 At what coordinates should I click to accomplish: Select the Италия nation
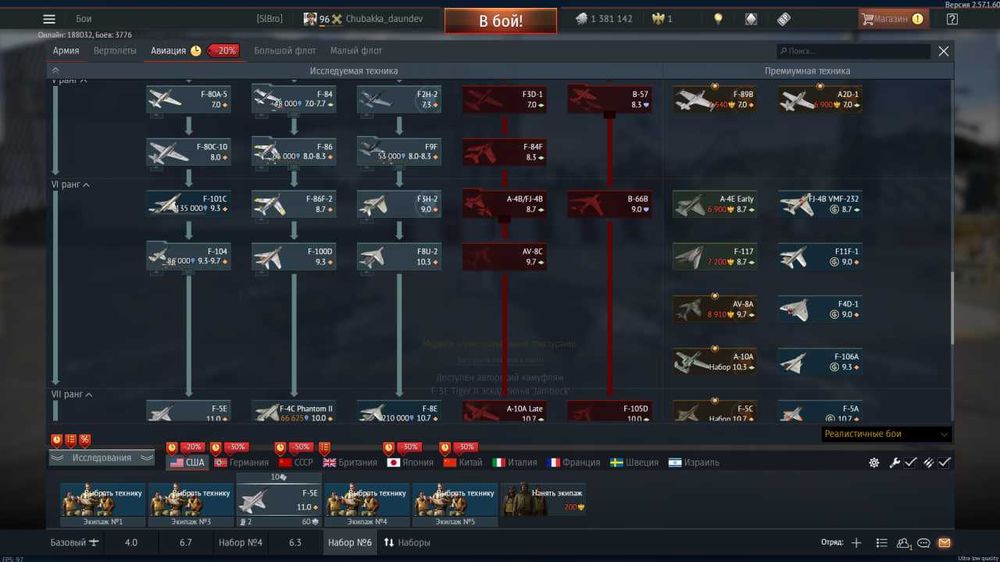[515, 462]
